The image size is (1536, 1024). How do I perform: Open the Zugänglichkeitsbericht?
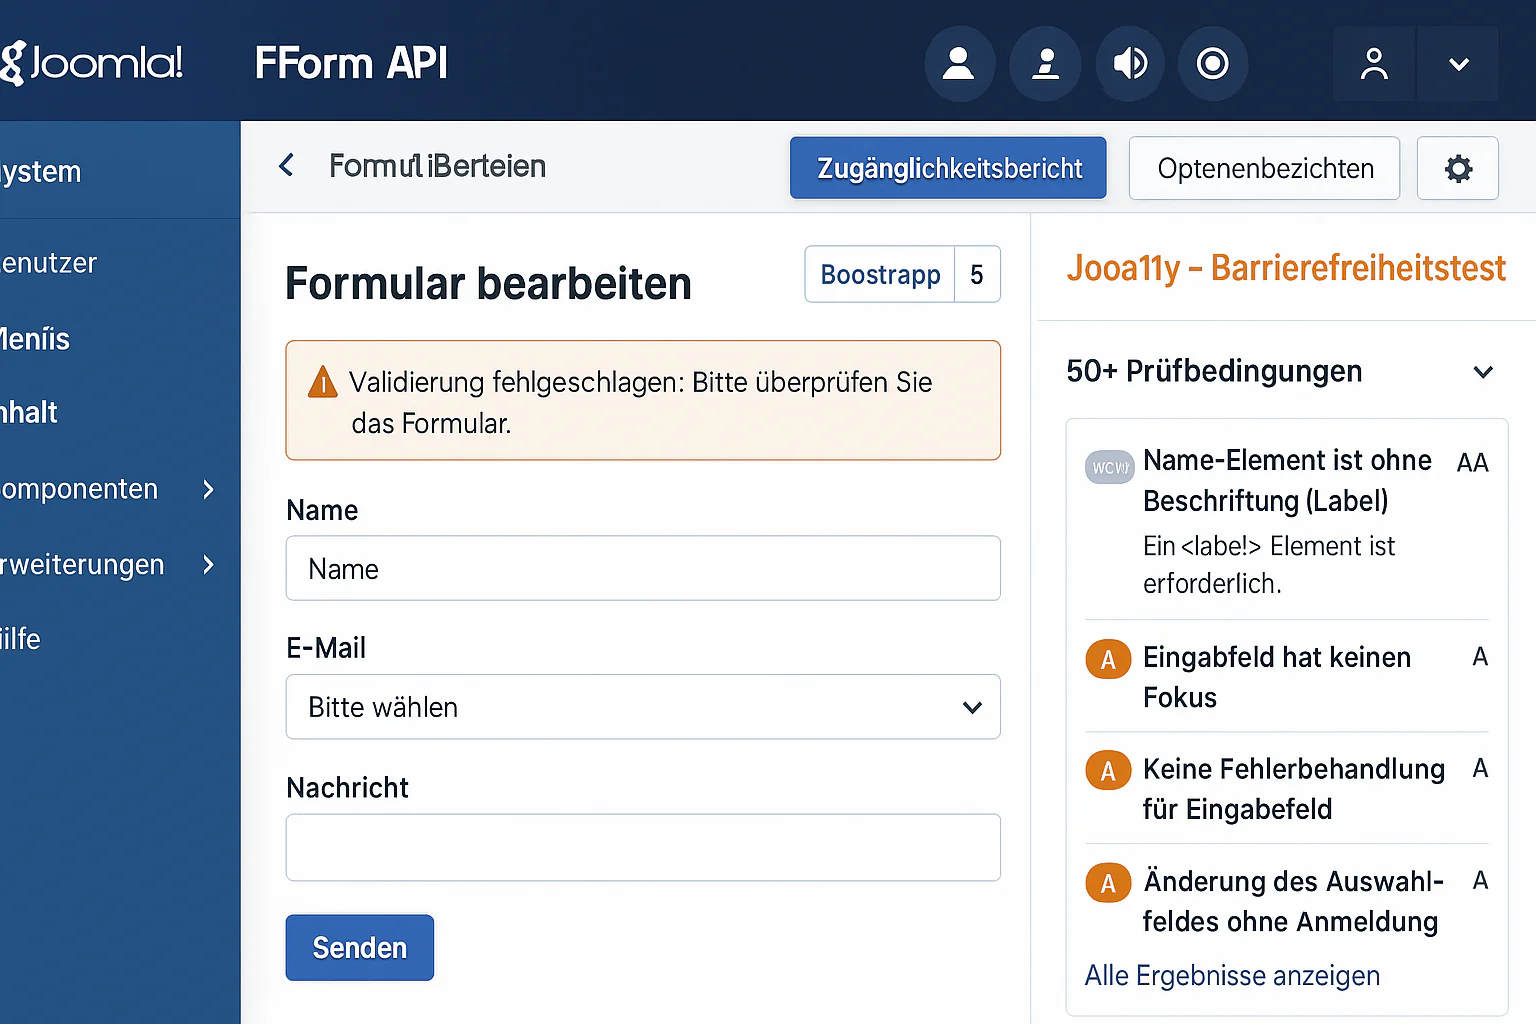tap(946, 167)
